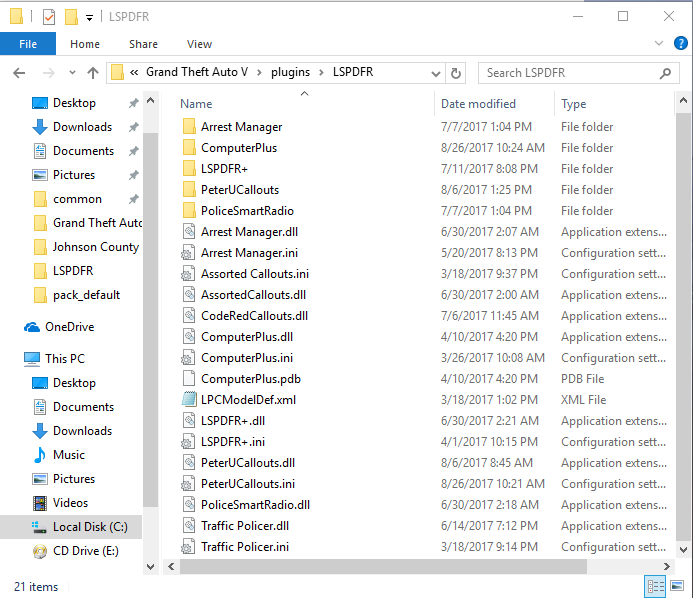Switch to the Home ribbon tab
The image size is (693, 598).
point(85,44)
